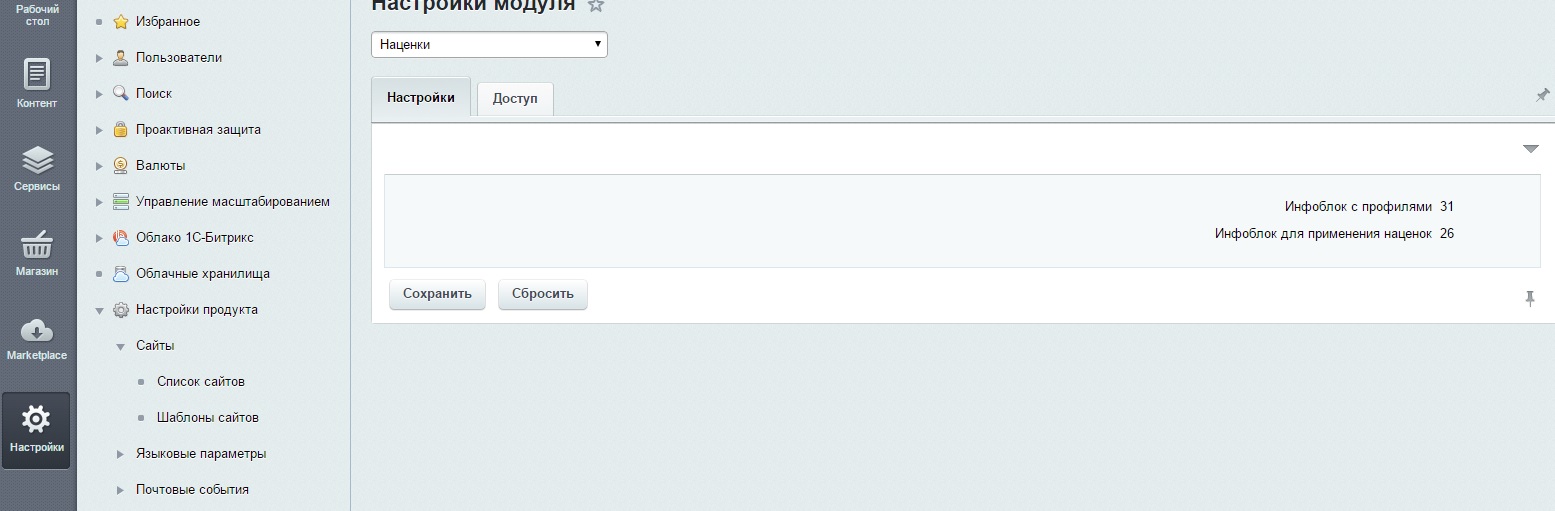Click the Сохранить button
1555x511 pixels.
437,294
